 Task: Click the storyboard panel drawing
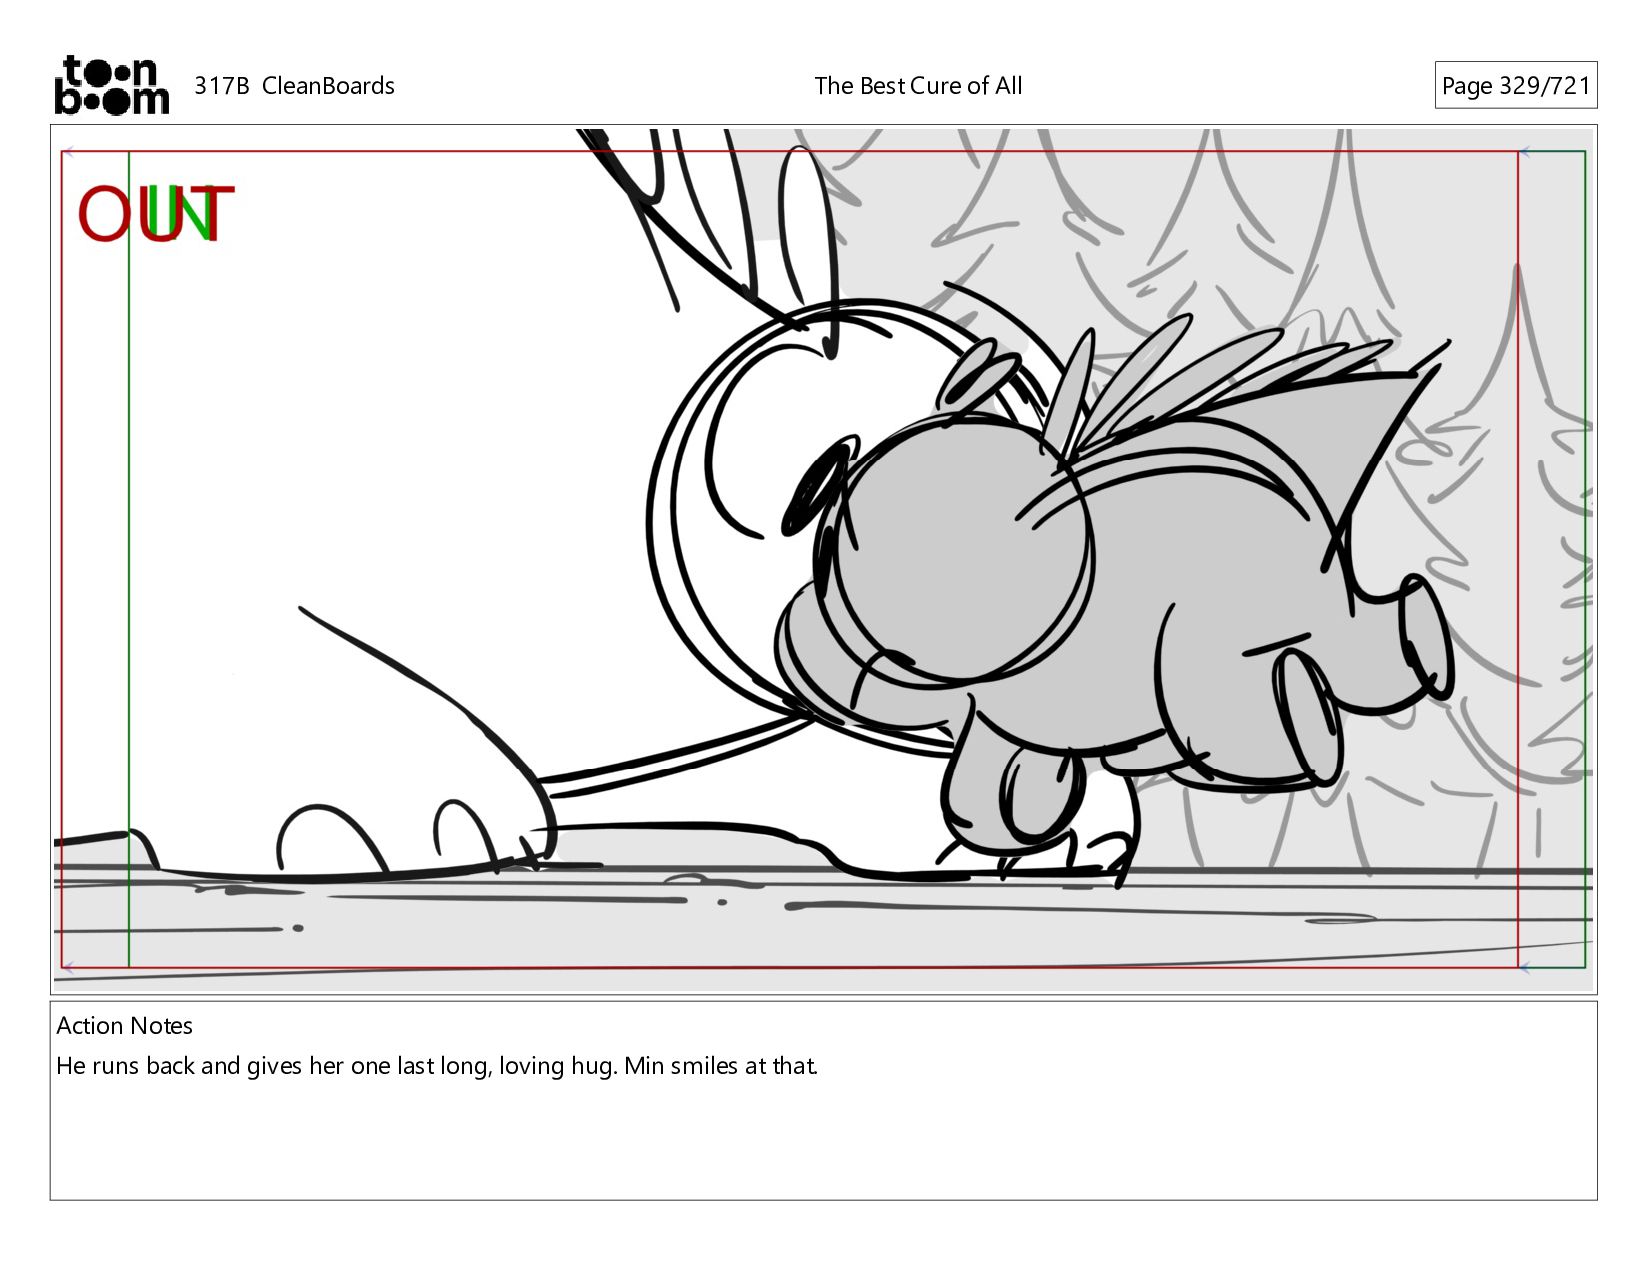click(823, 559)
